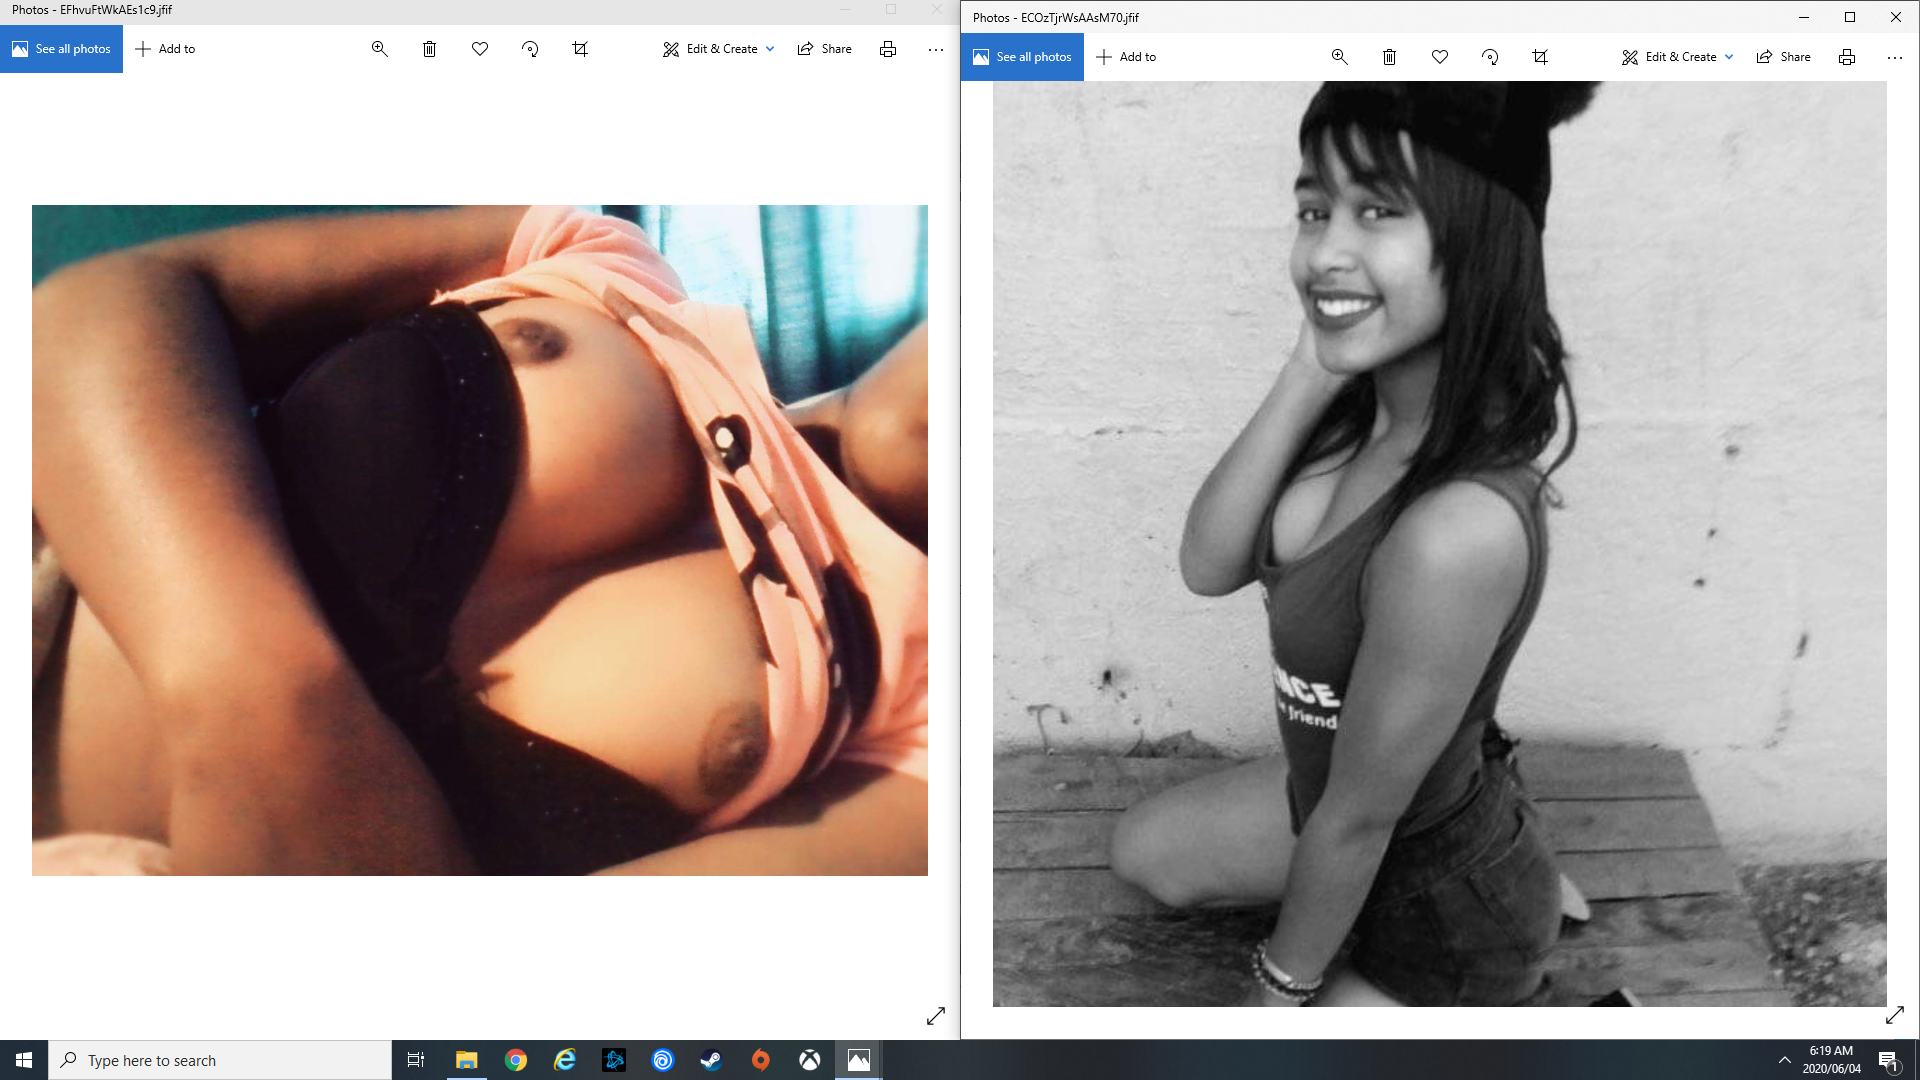The width and height of the screenshot is (1920, 1080).
Task: Enter fullscreen using arrow in right window
Action: pos(1894,1015)
